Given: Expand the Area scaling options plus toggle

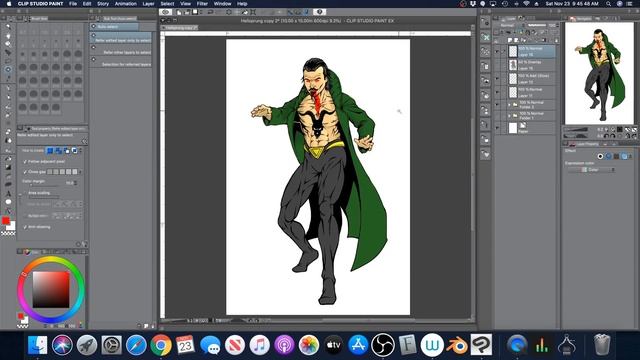Looking at the screenshot, I should [x=20, y=193].
